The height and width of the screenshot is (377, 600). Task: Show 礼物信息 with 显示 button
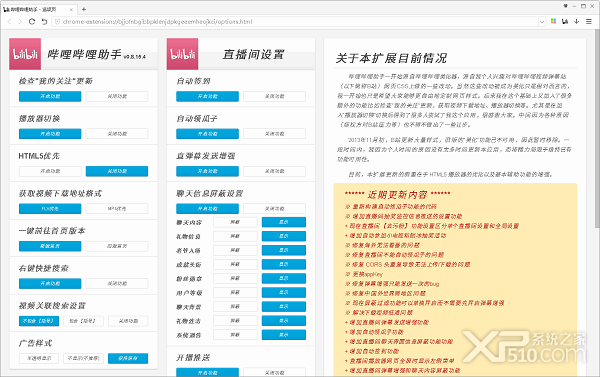pyautogui.click(x=284, y=236)
